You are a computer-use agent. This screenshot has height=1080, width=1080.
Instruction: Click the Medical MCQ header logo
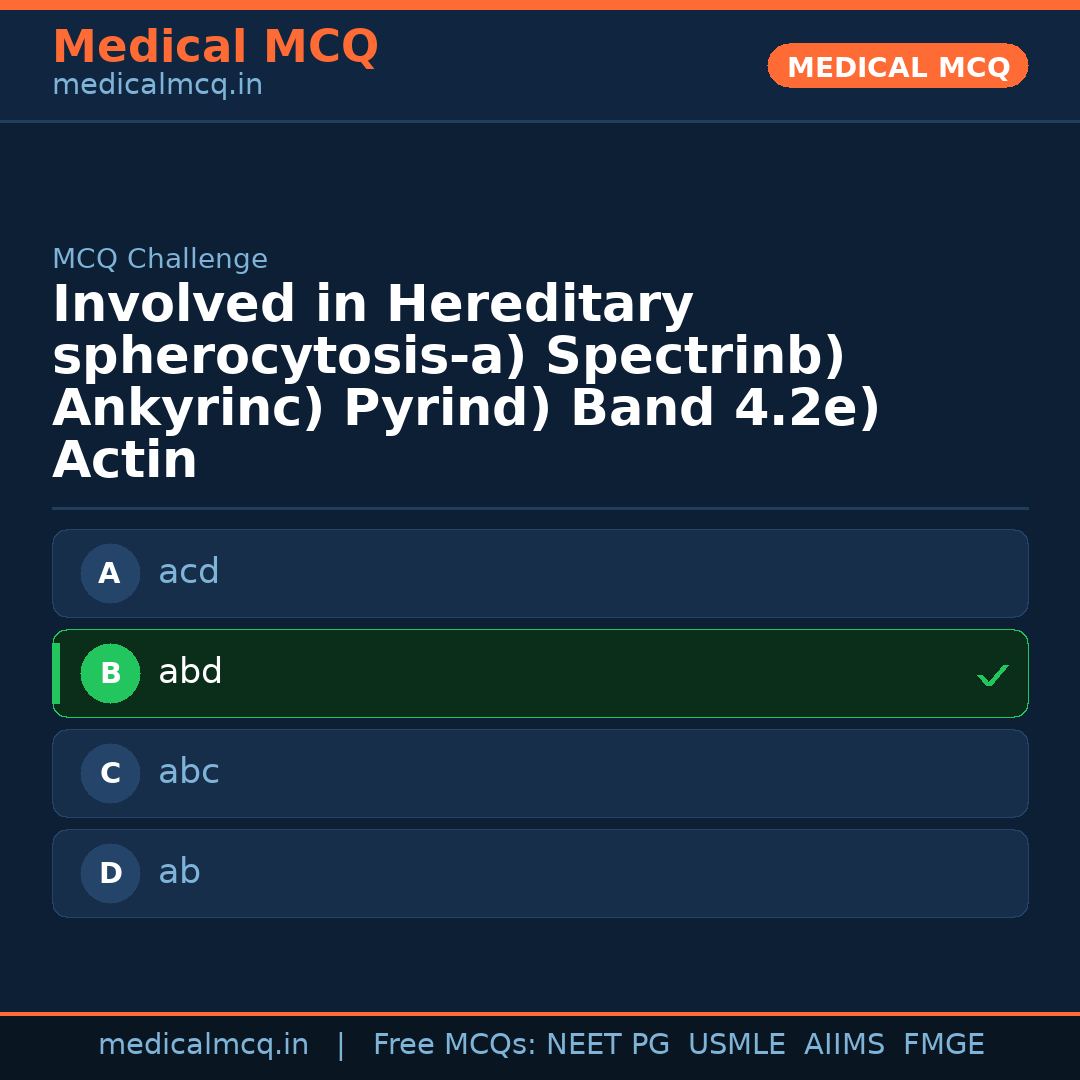(x=215, y=47)
